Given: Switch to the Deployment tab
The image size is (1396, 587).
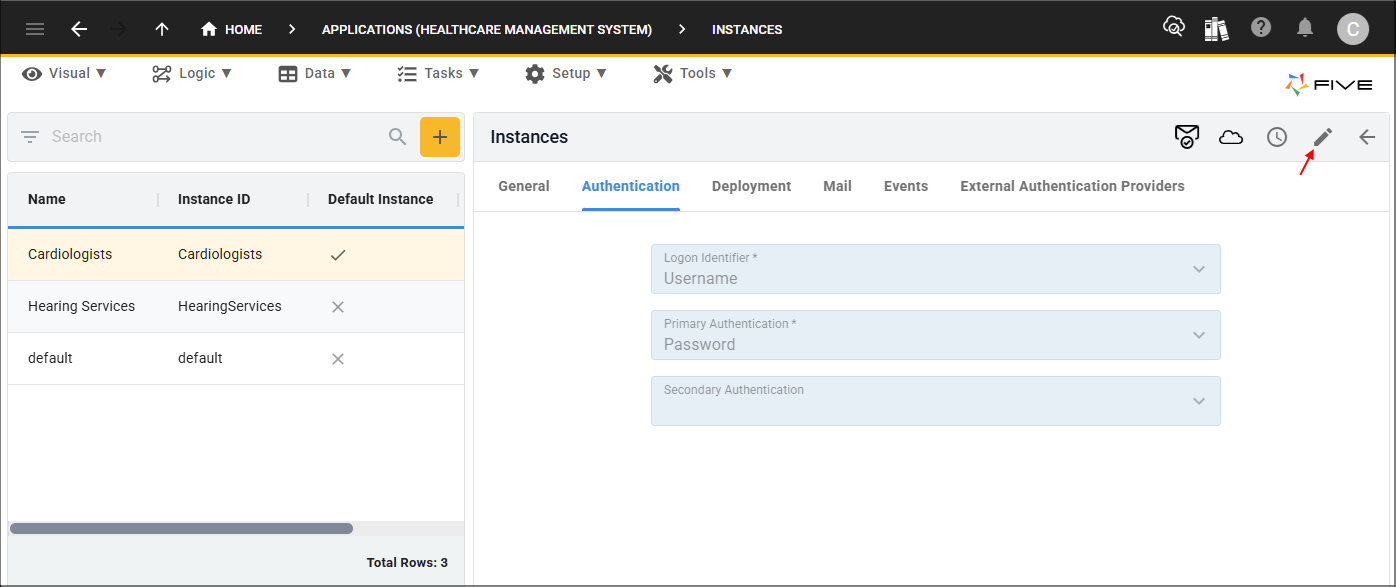Looking at the screenshot, I should (752, 186).
